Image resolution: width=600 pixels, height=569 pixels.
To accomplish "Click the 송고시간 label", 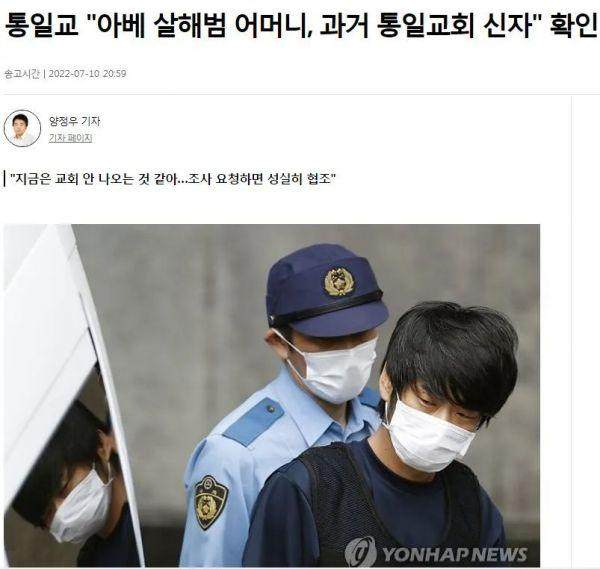I will click(x=21, y=73).
